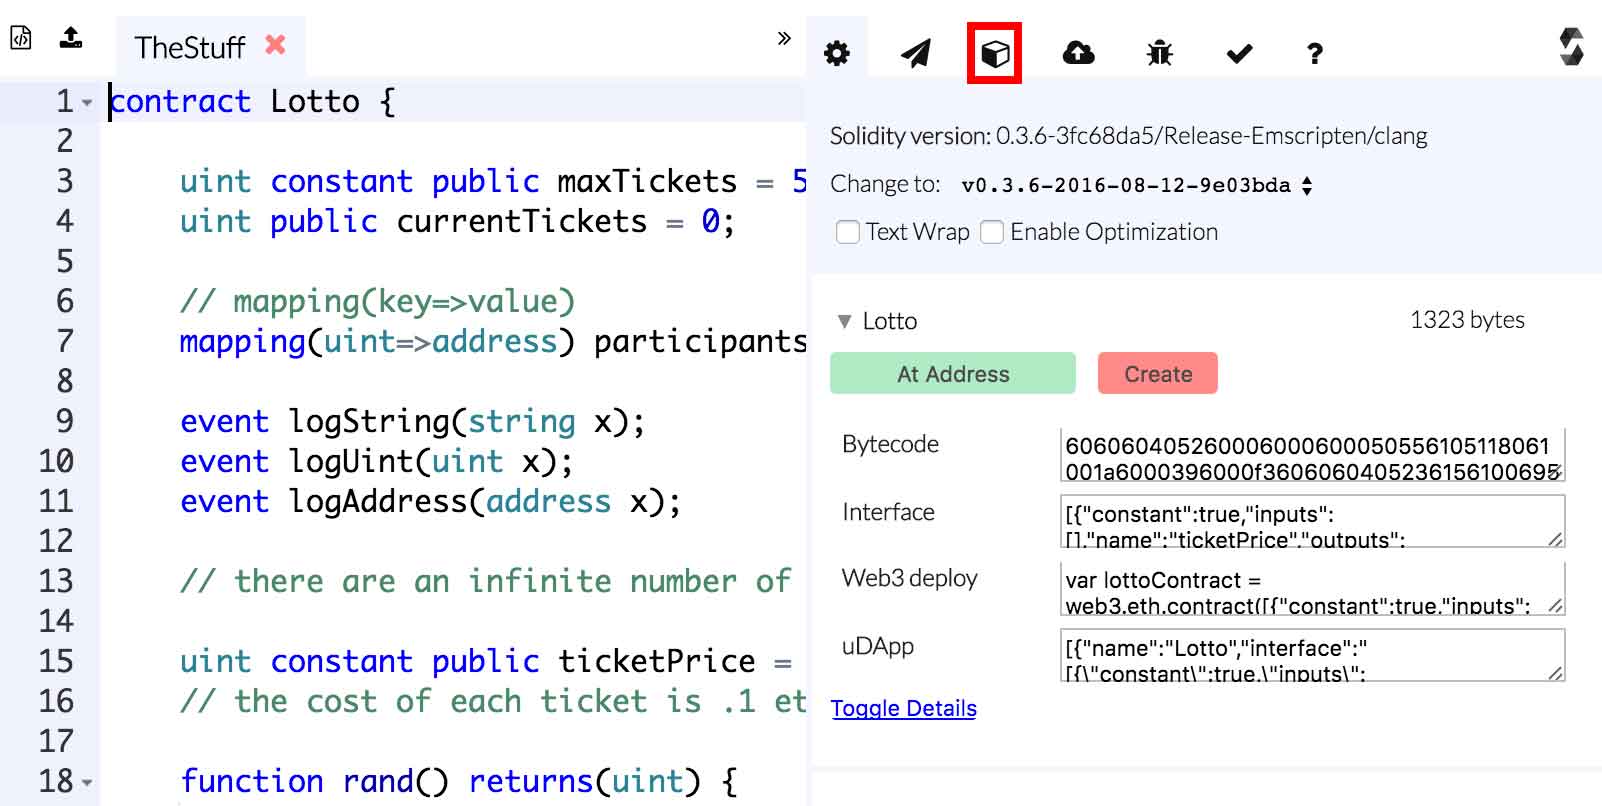The height and width of the screenshot is (806, 1602).
Task: Click inside the Interface text field
Action: coord(1312,522)
